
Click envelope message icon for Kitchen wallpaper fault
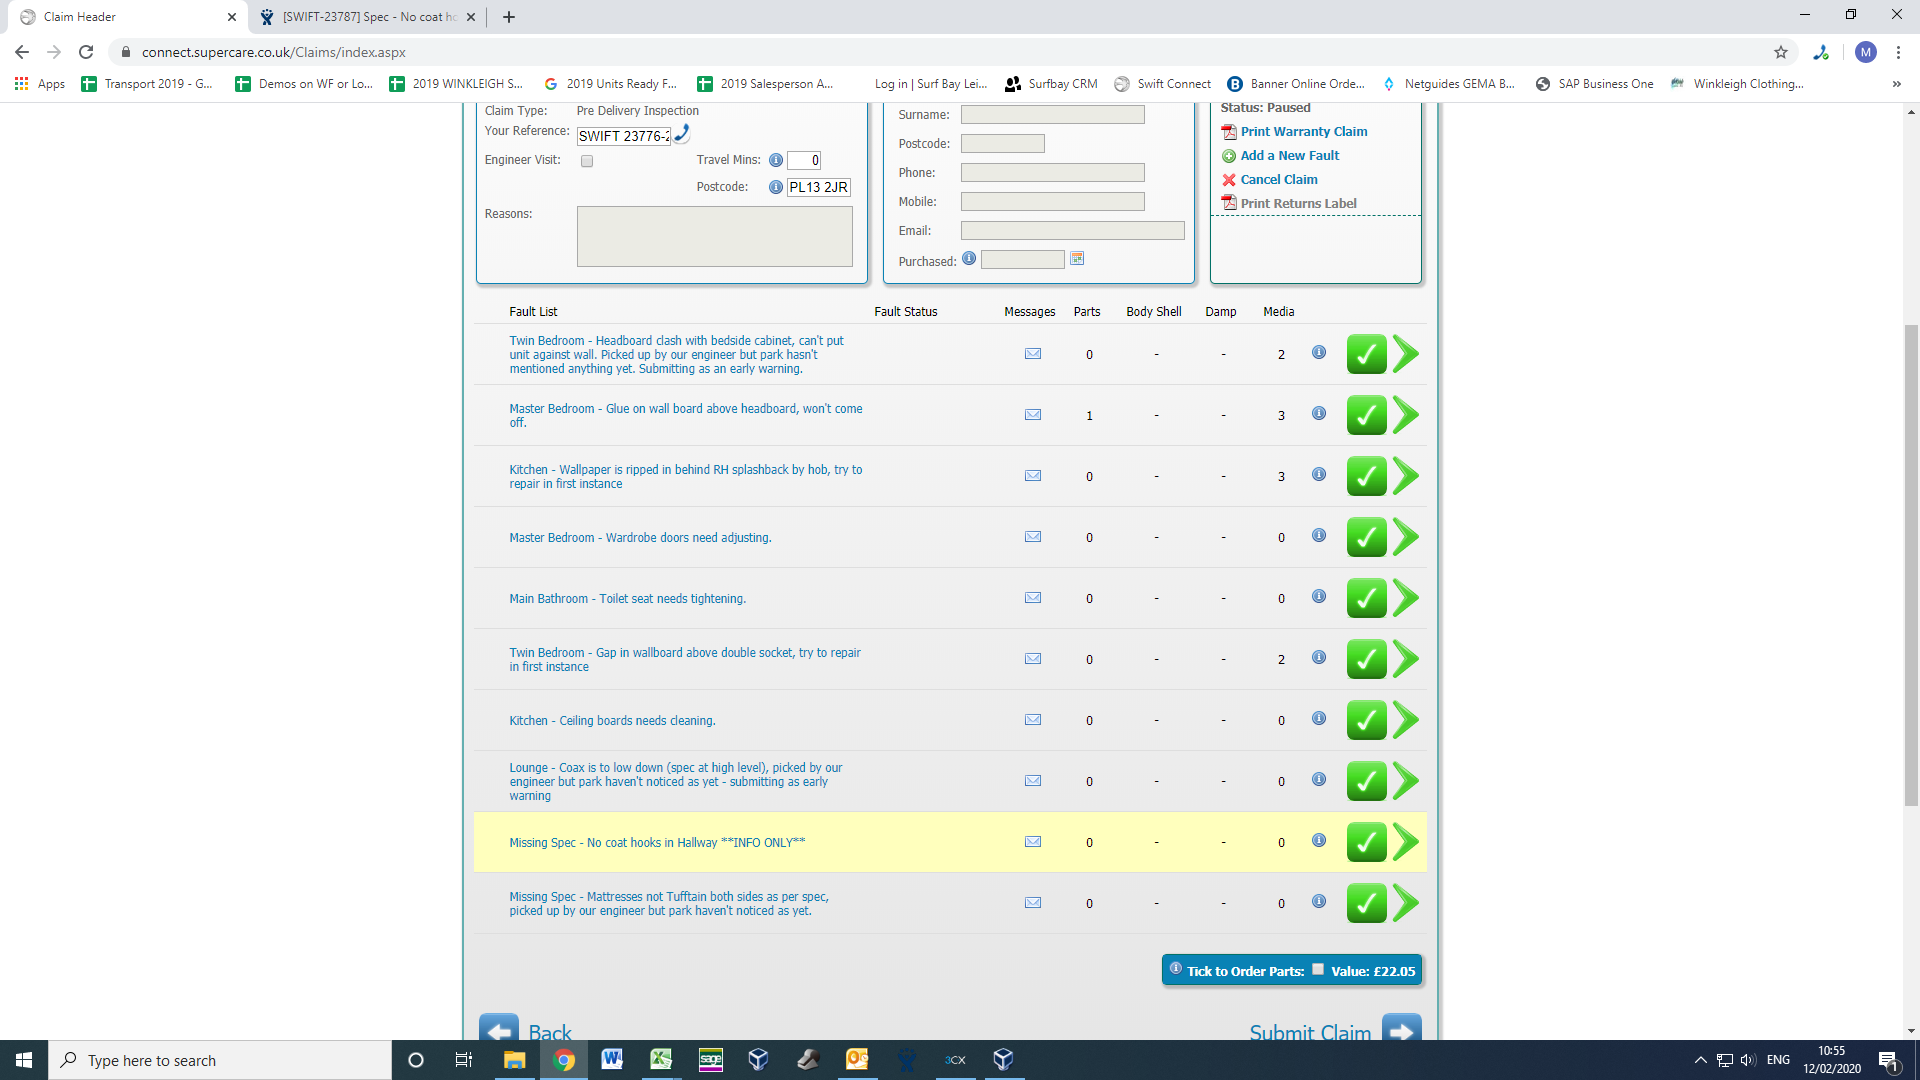(1033, 476)
